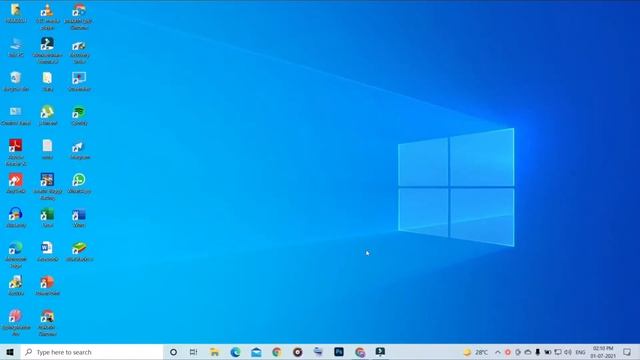Select the yellow folder on the desktop
Viewport: 640px width, 360px height.
click(x=16, y=13)
